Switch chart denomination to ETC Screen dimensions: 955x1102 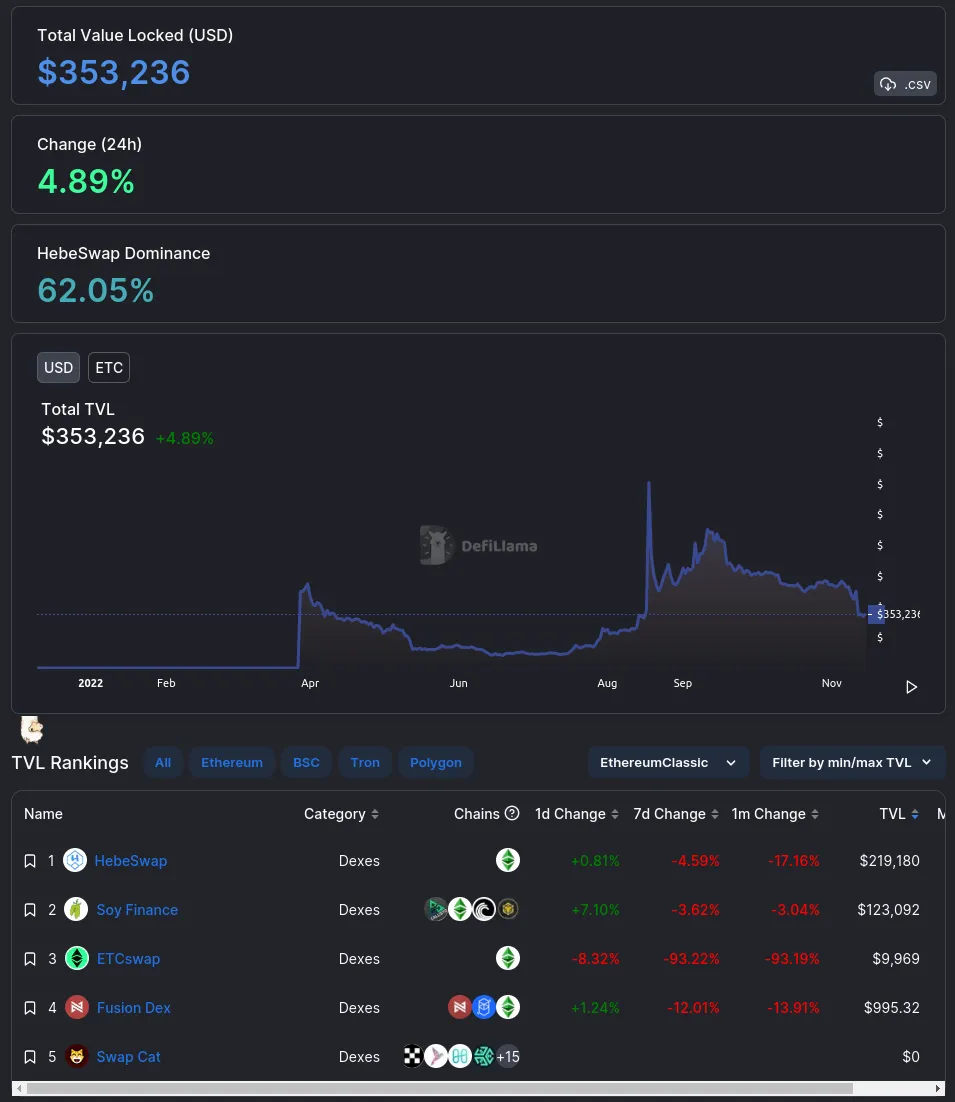(109, 368)
